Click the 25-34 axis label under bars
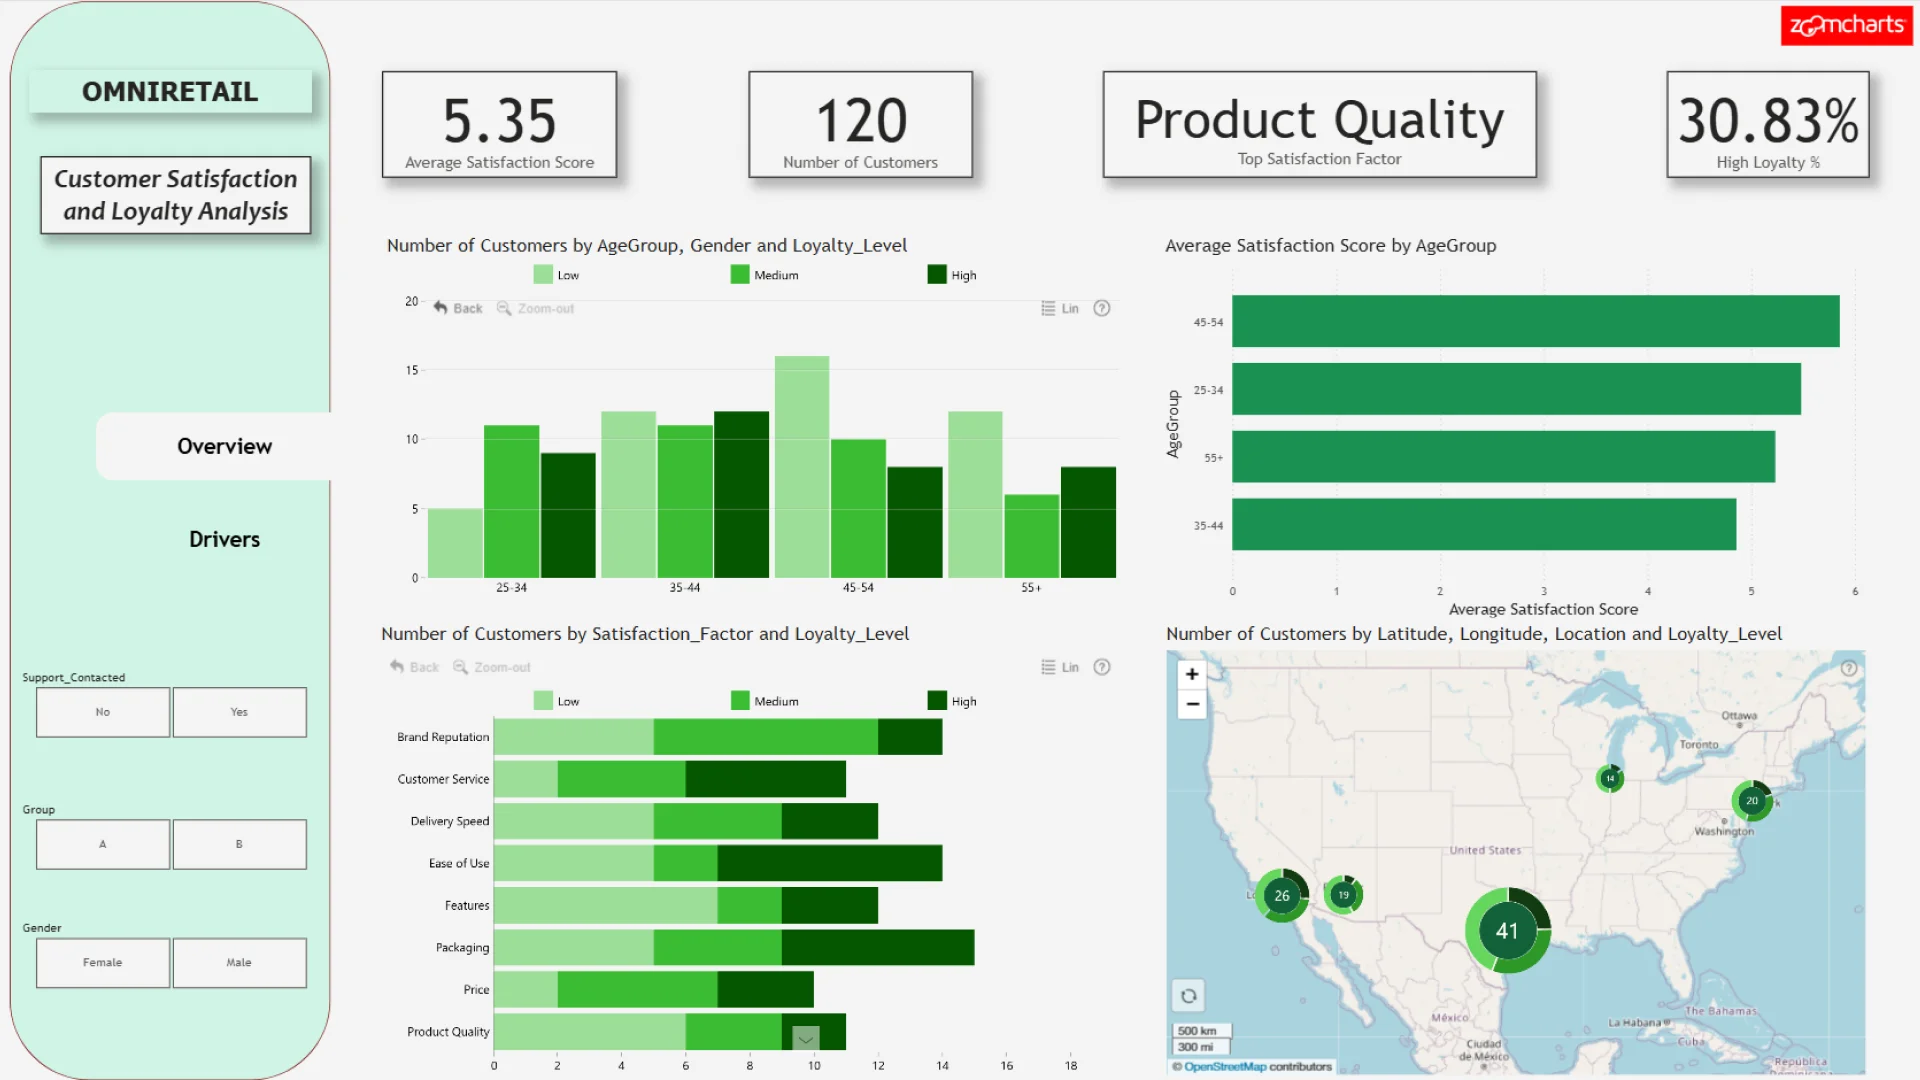Viewport: 1920px width, 1080px height. 511,588
